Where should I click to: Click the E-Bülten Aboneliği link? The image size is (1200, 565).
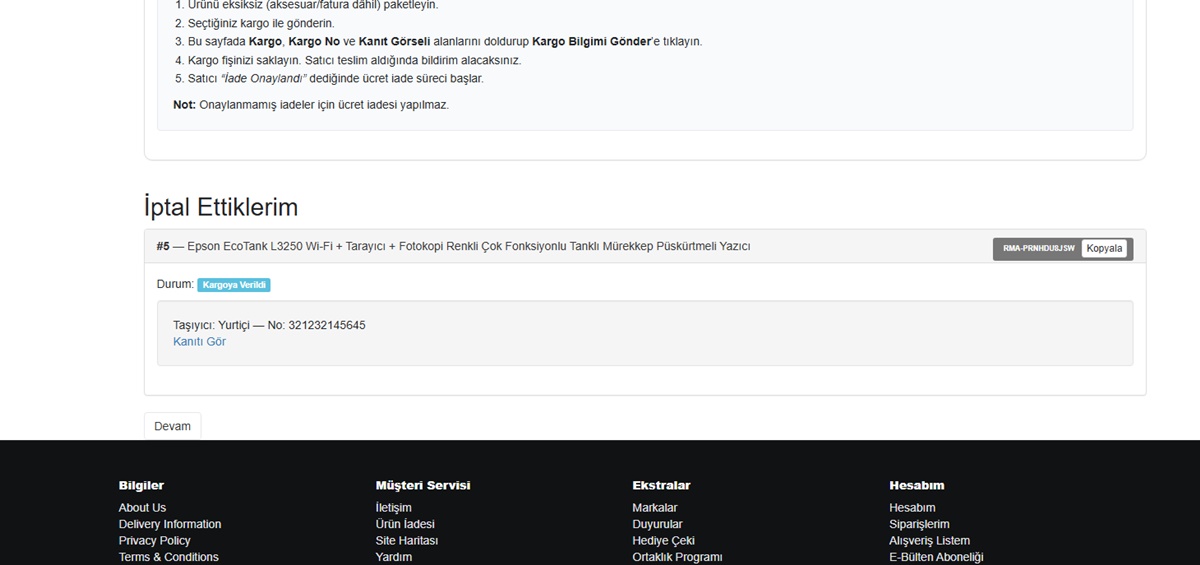tap(936, 557)
